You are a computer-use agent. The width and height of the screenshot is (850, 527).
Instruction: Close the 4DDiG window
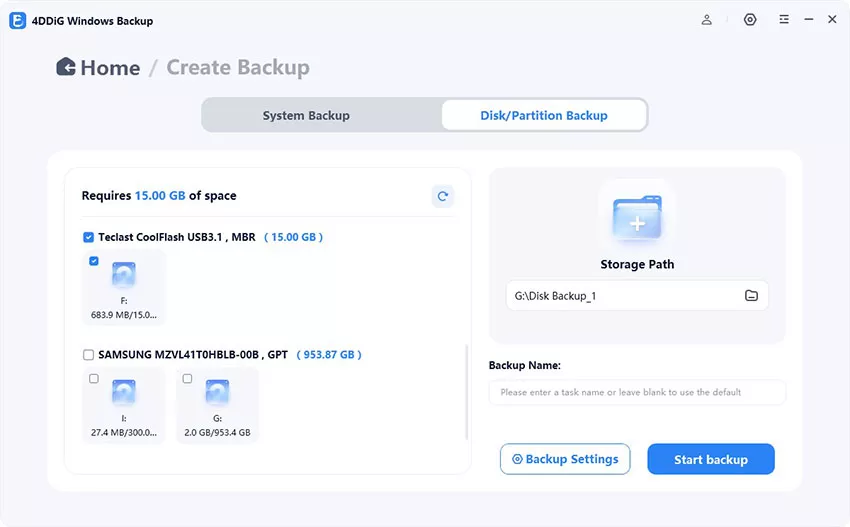tap(832, 20)
